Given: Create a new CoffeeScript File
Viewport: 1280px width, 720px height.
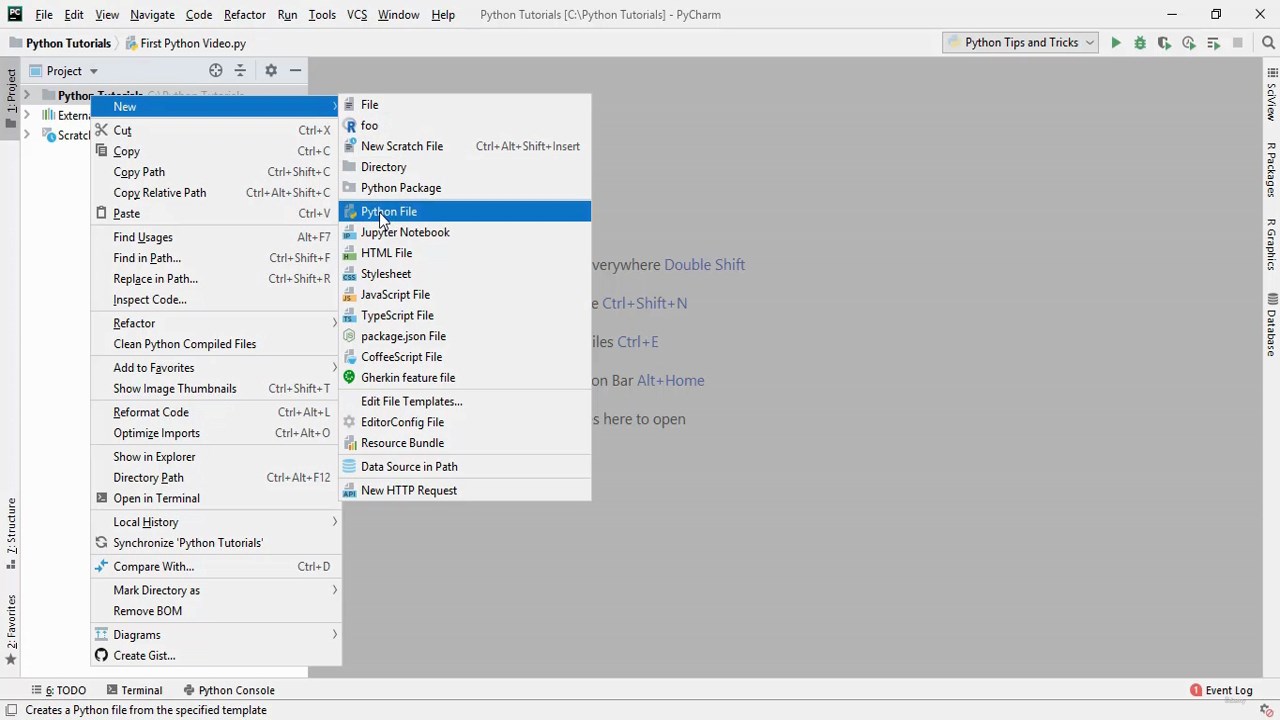Looking at the screenshot, I should (x=465, y=357).
